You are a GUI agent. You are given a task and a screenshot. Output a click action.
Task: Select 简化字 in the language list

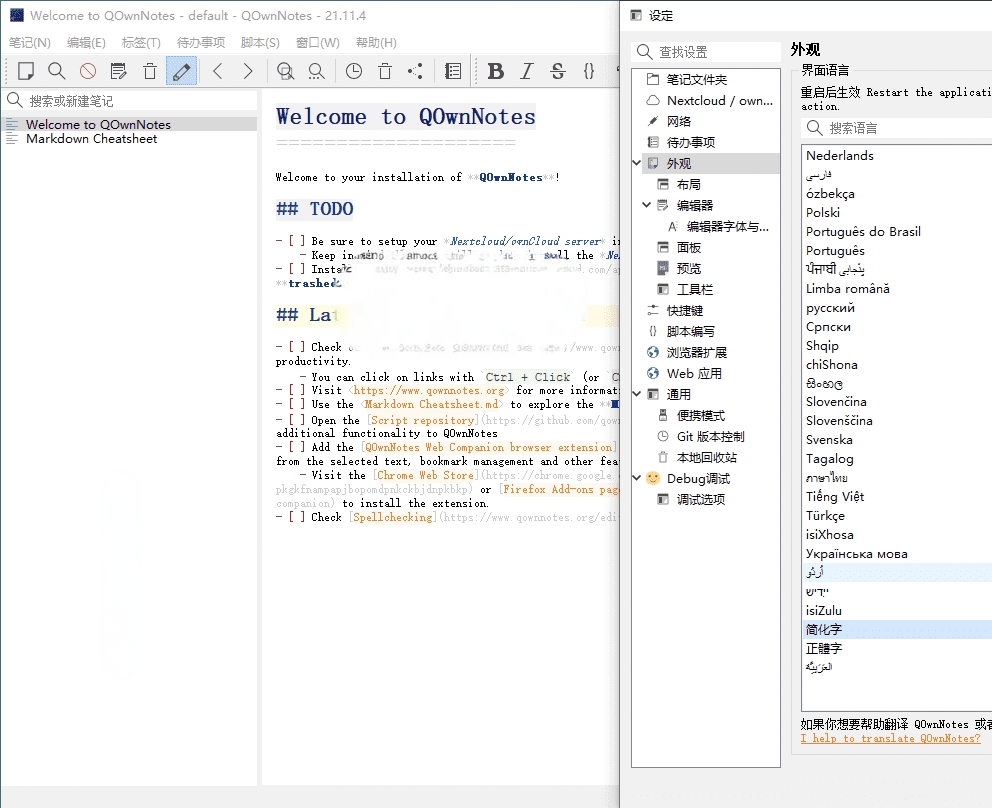tap(825, 629)
